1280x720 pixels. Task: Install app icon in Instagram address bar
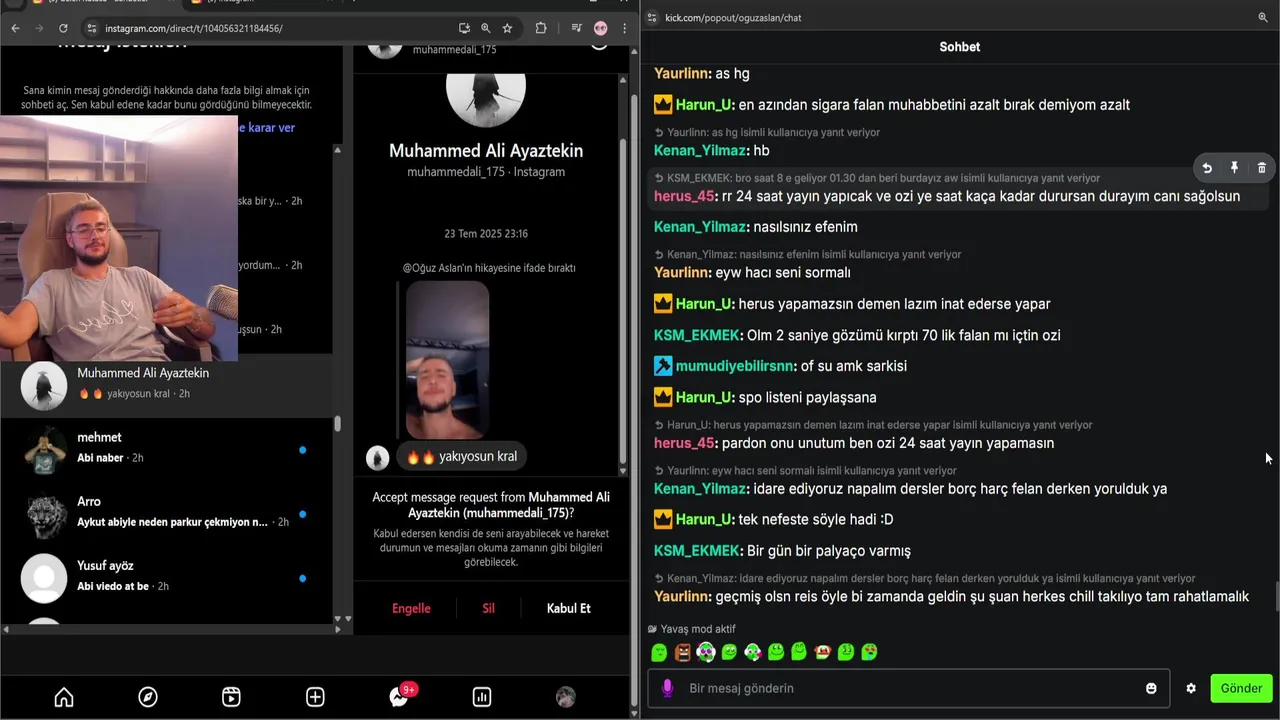tap(464, 28)
